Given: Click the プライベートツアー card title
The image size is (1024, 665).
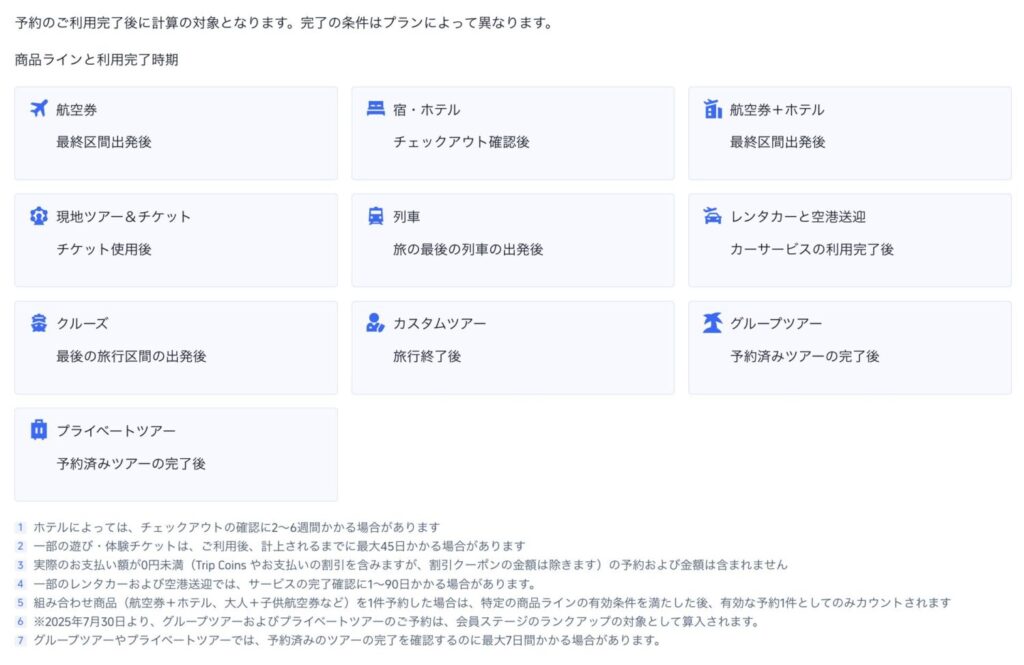Looking at the screenshot, I should click(116, 431).
